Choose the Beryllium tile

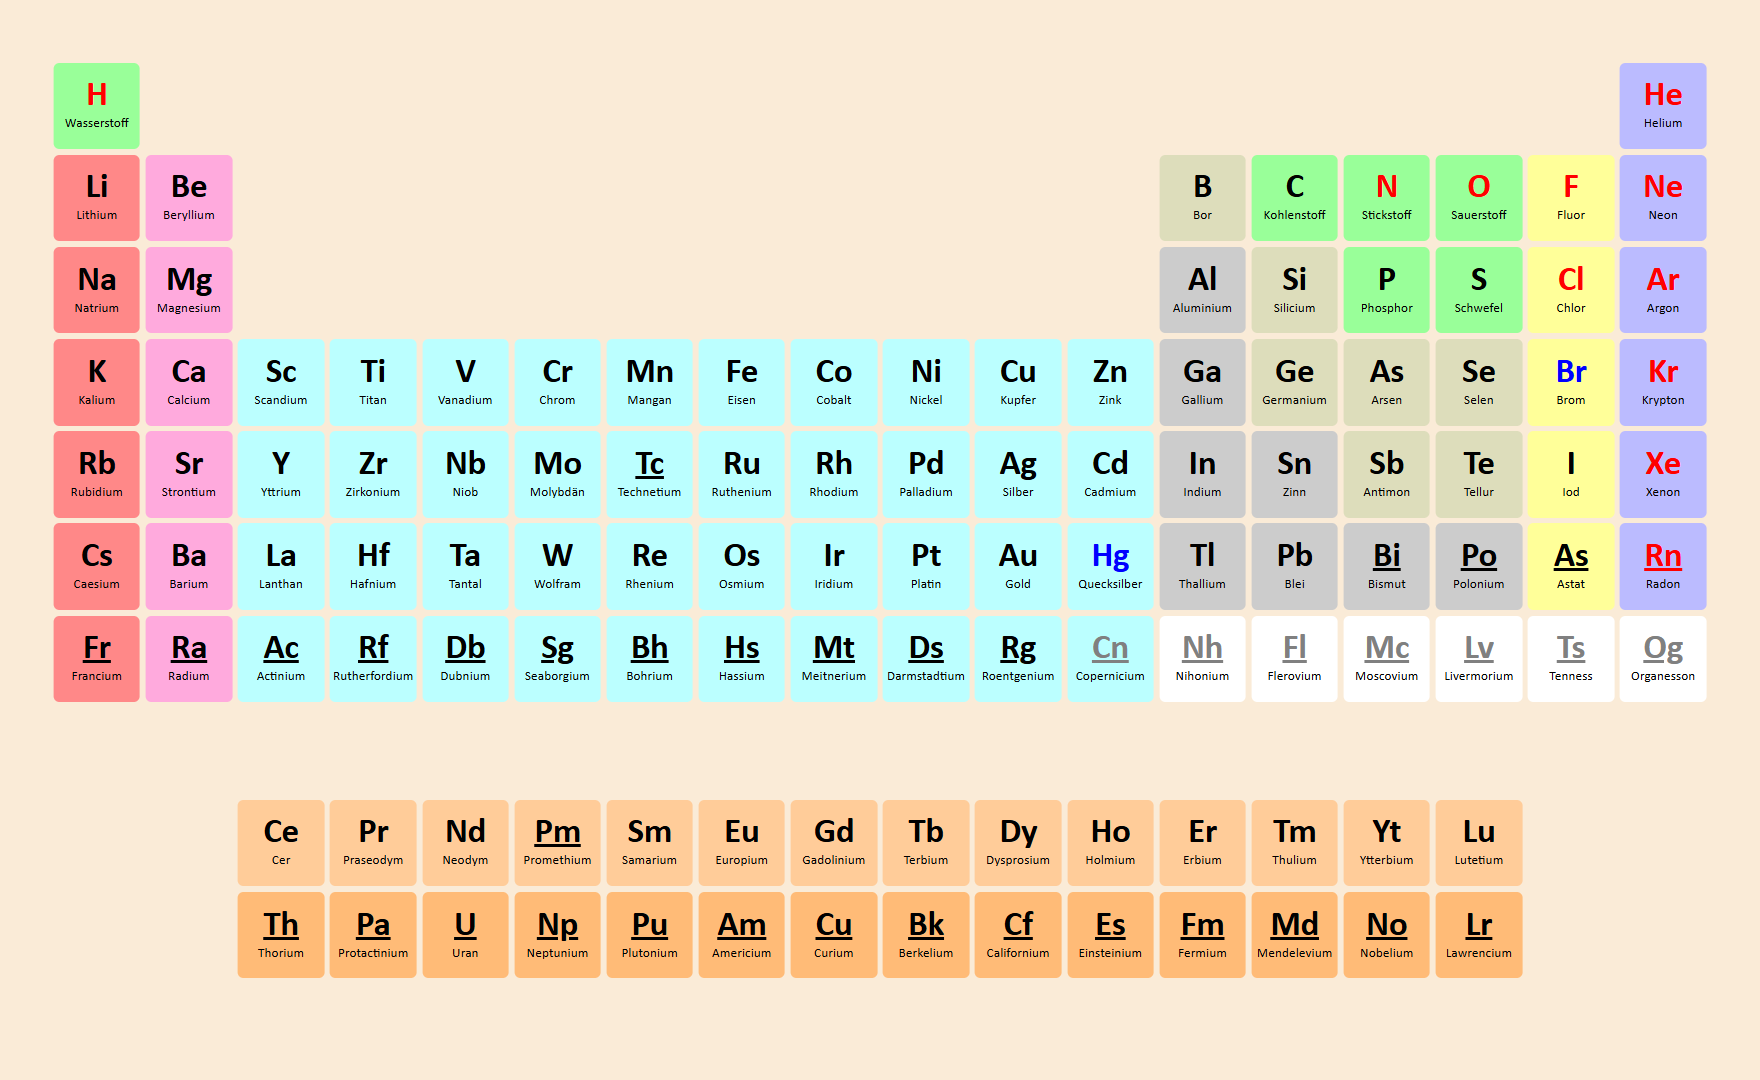coord(189,198)
